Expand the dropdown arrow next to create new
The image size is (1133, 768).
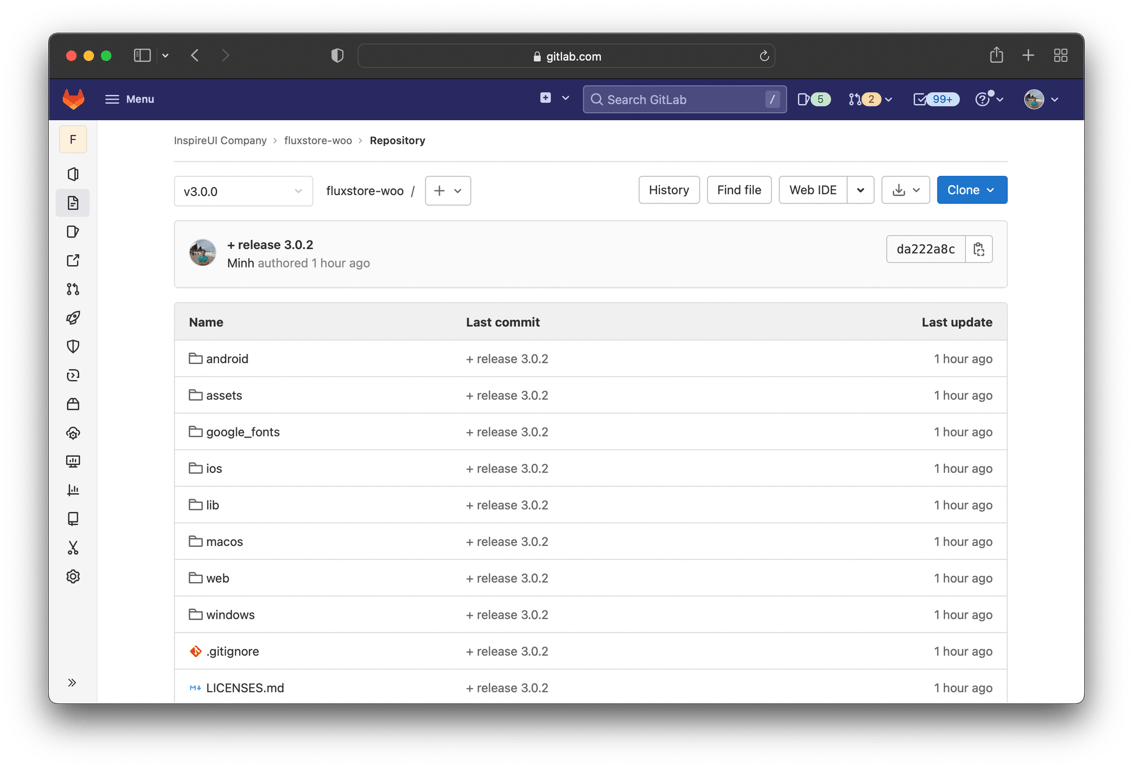coord(565,98)
